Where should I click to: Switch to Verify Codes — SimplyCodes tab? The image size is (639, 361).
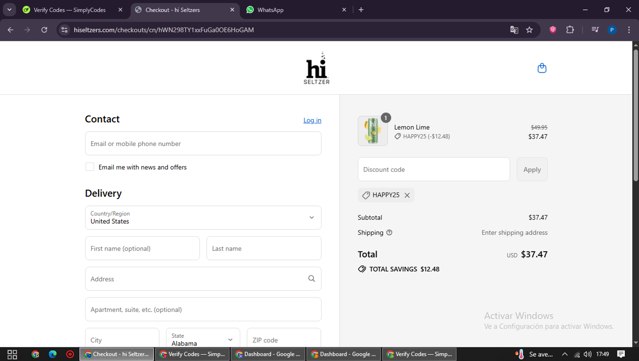click(x=69, y=10)
